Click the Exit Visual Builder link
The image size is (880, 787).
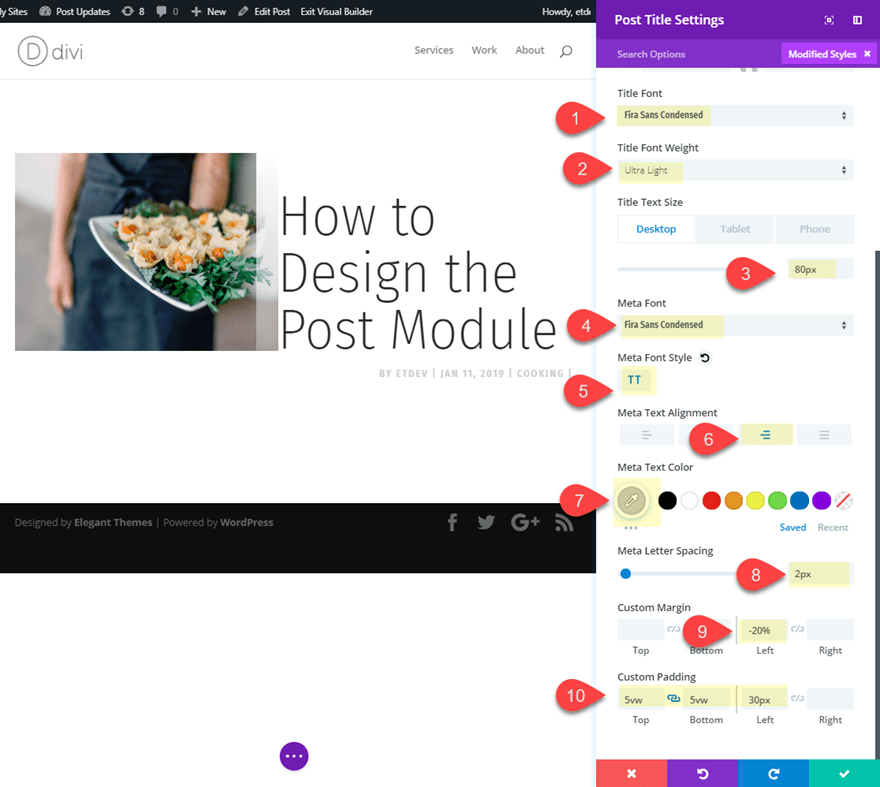tap(336, 11)
